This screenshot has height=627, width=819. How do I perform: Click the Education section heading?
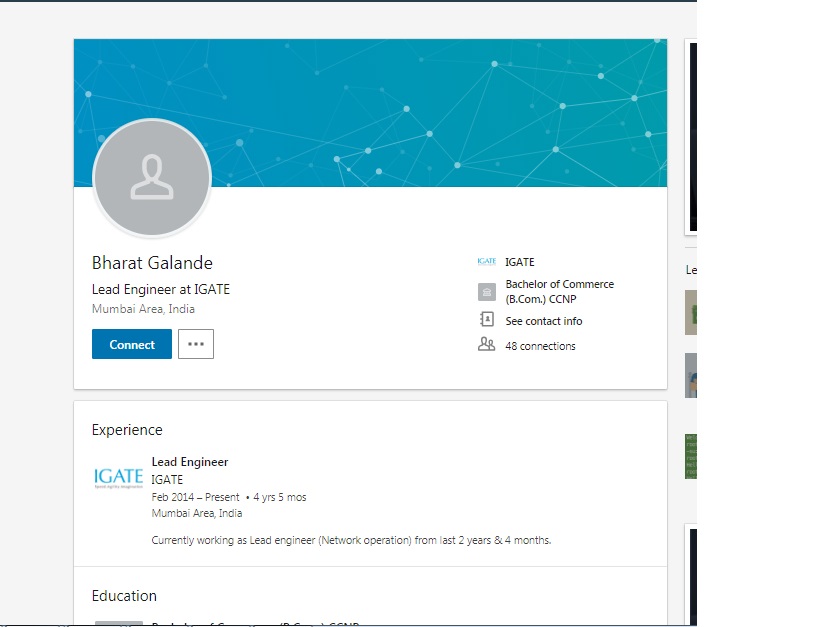coord(124,596)
